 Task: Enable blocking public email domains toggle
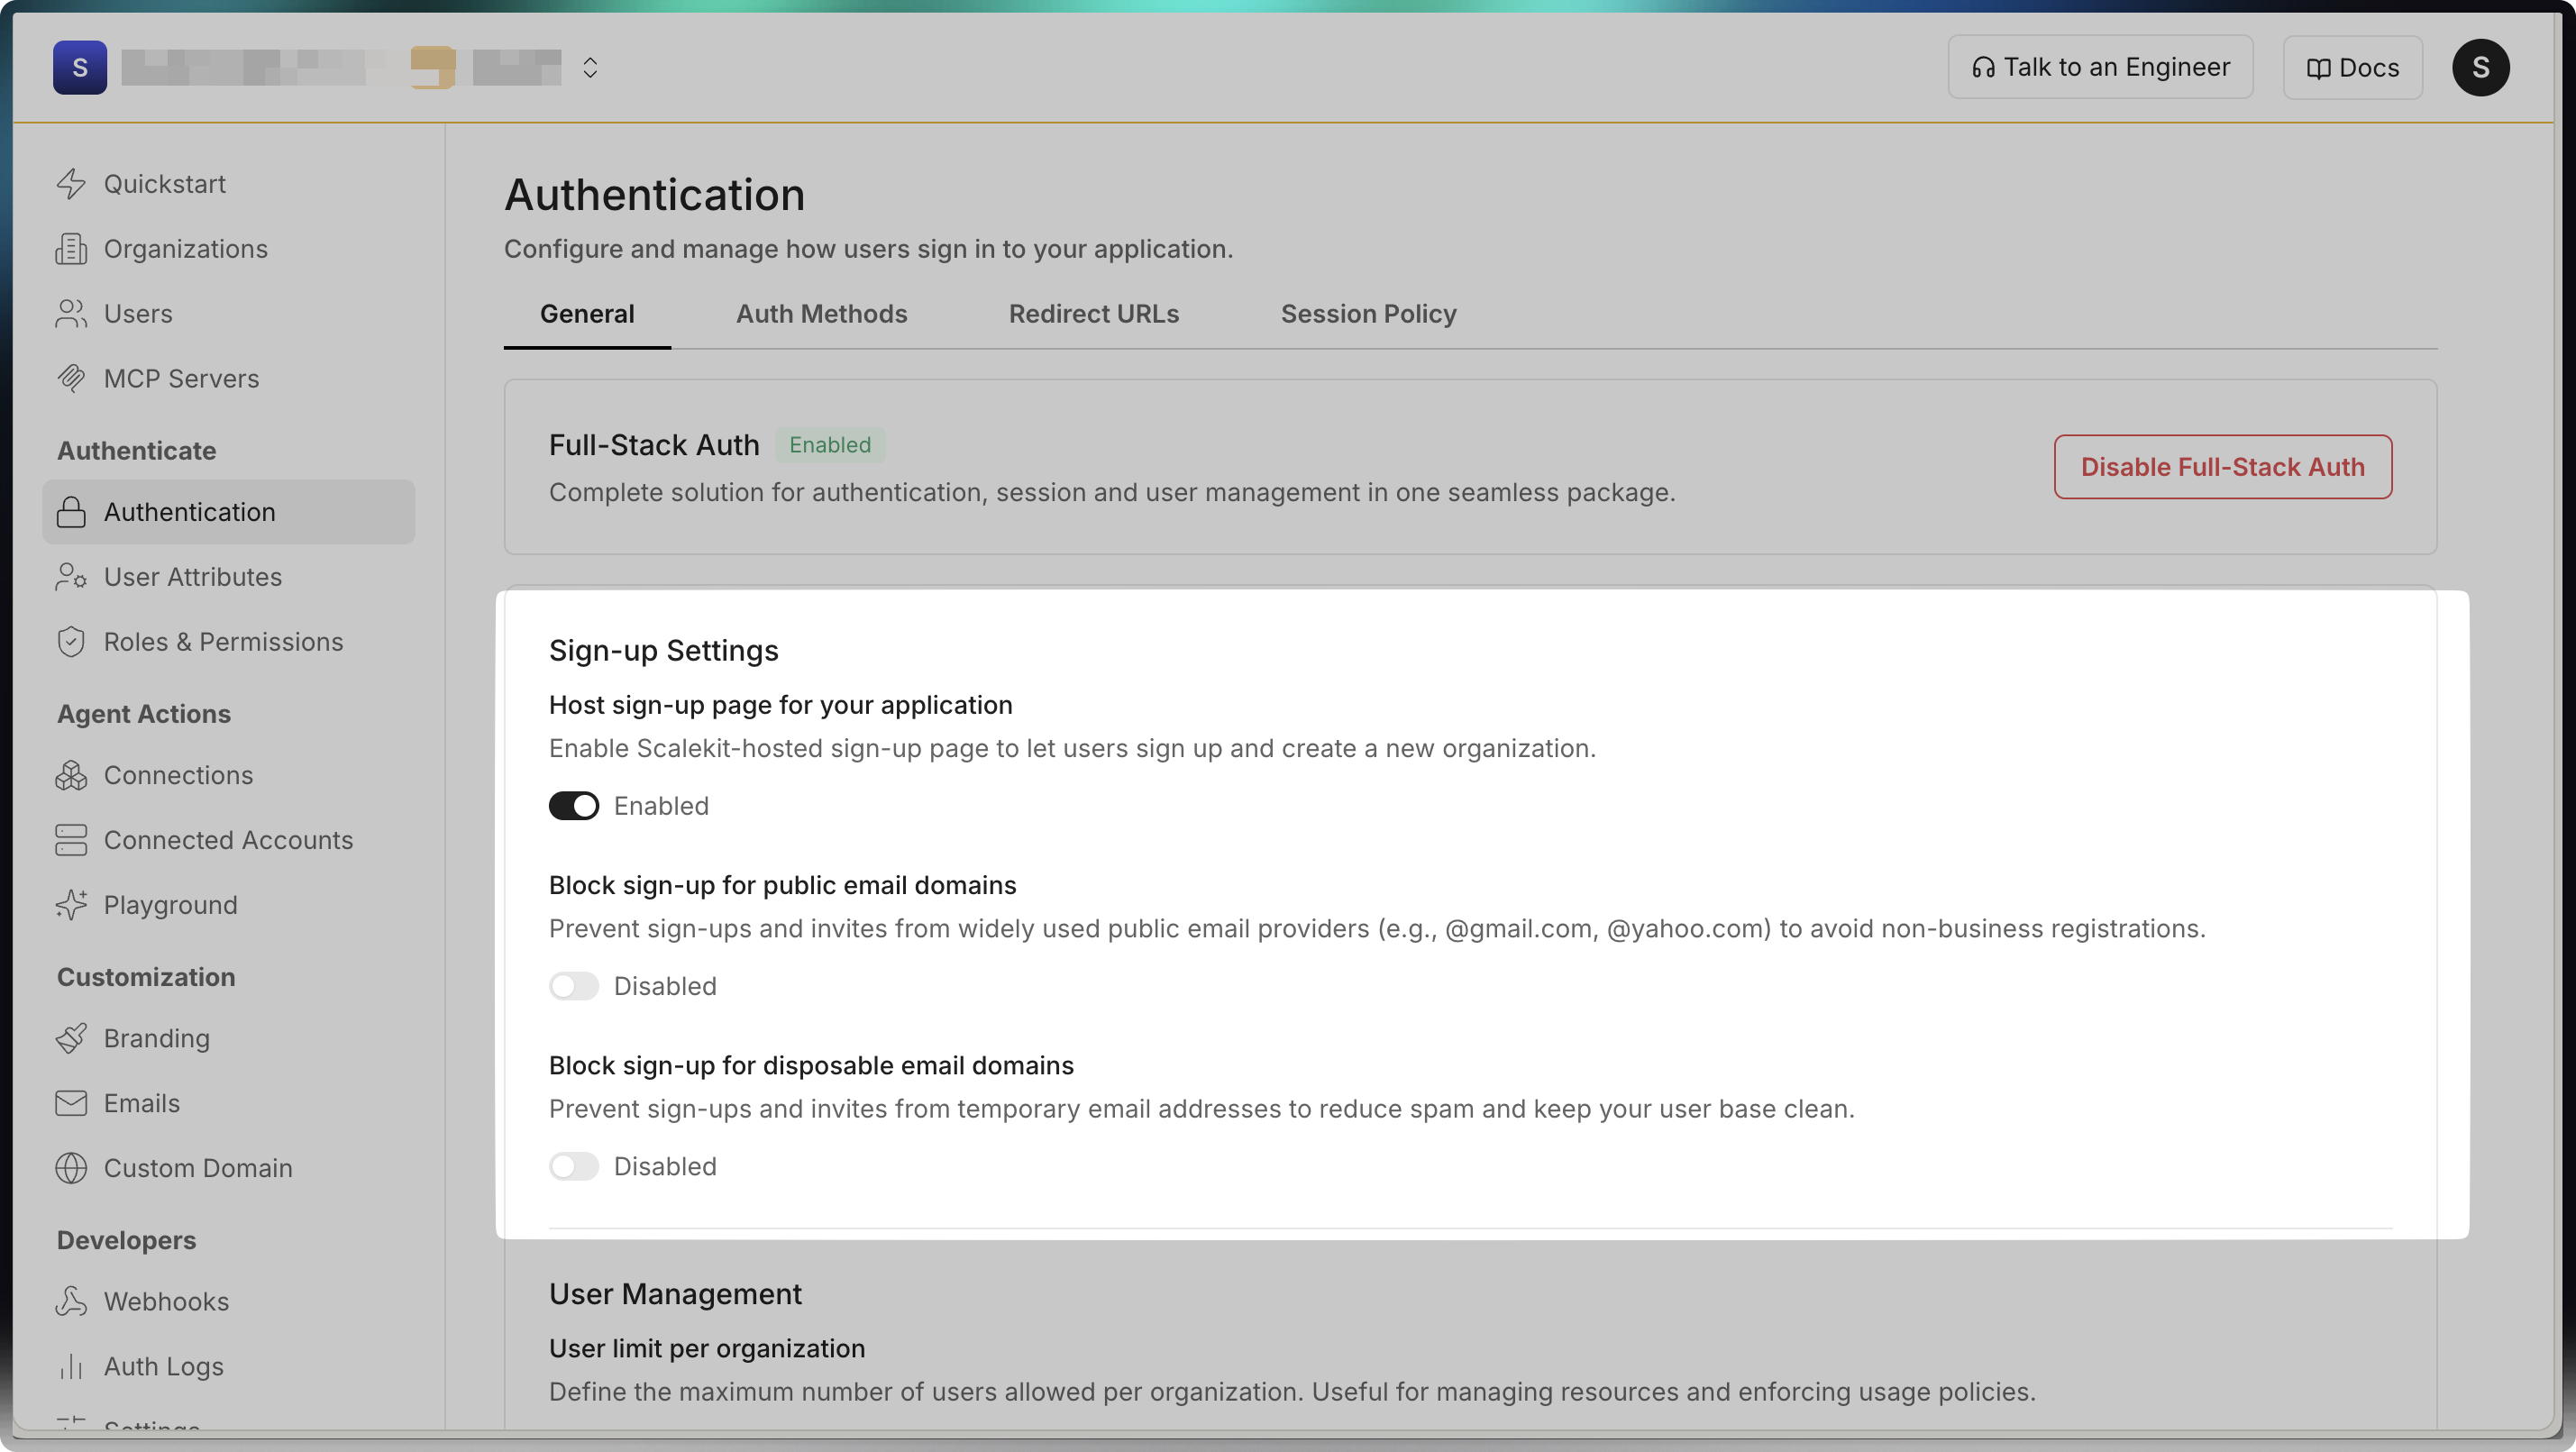pyautogui.click(x=574, y=986)
